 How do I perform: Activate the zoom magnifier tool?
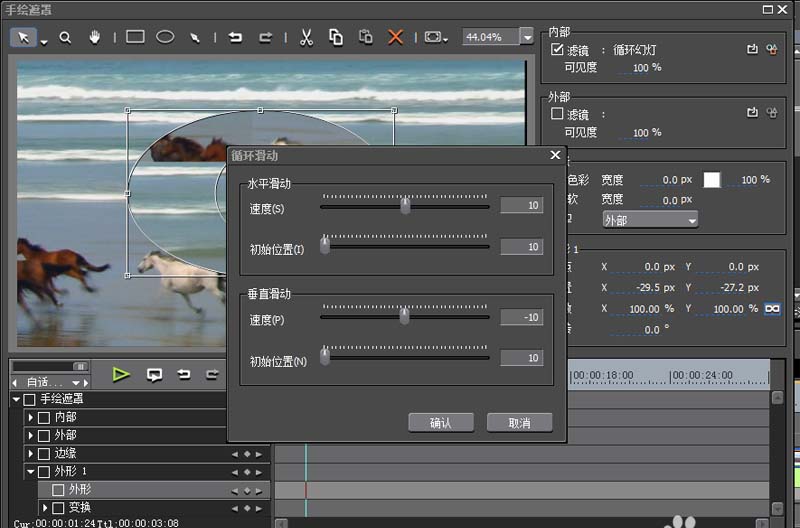tap(65, 37)
